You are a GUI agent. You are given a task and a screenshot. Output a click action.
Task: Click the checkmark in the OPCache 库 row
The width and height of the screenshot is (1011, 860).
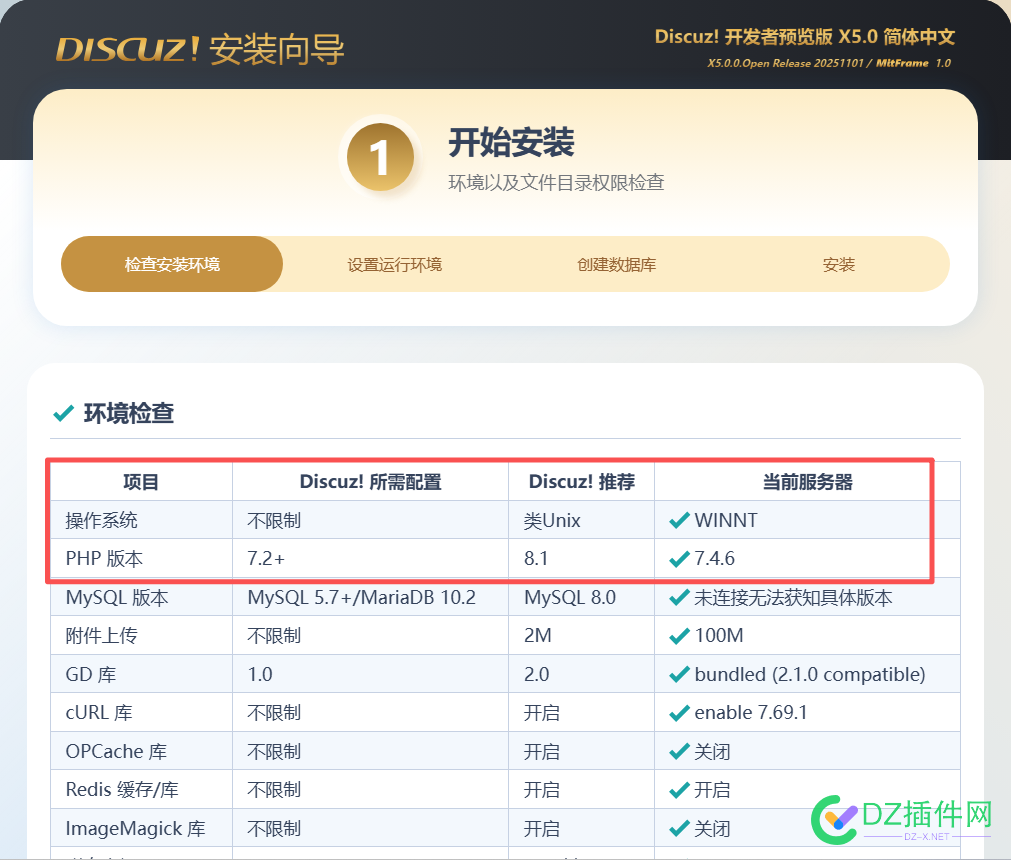click(679, 751)
